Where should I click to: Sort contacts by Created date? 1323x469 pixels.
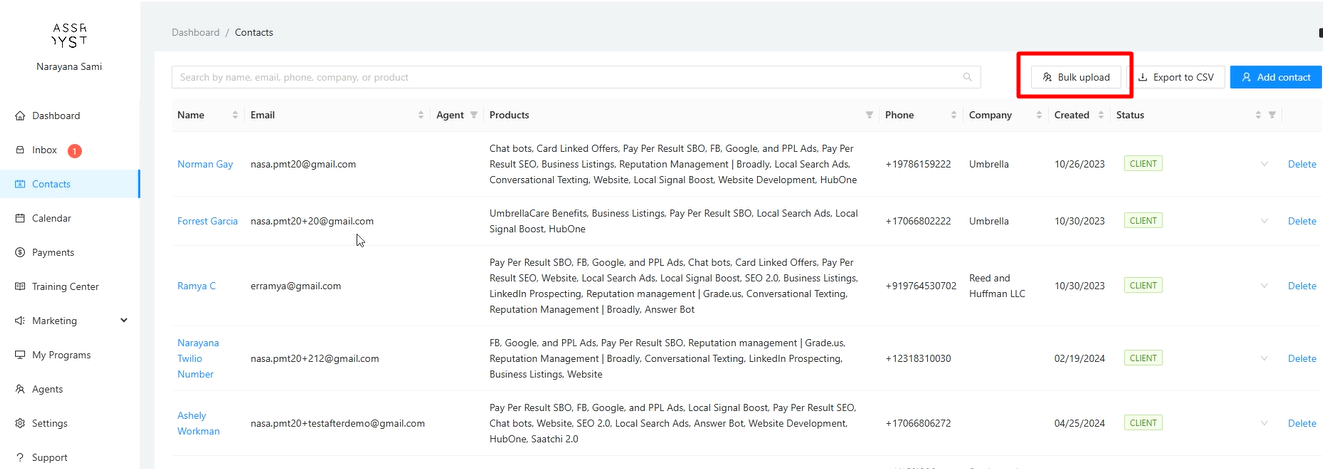(1101, 115)
